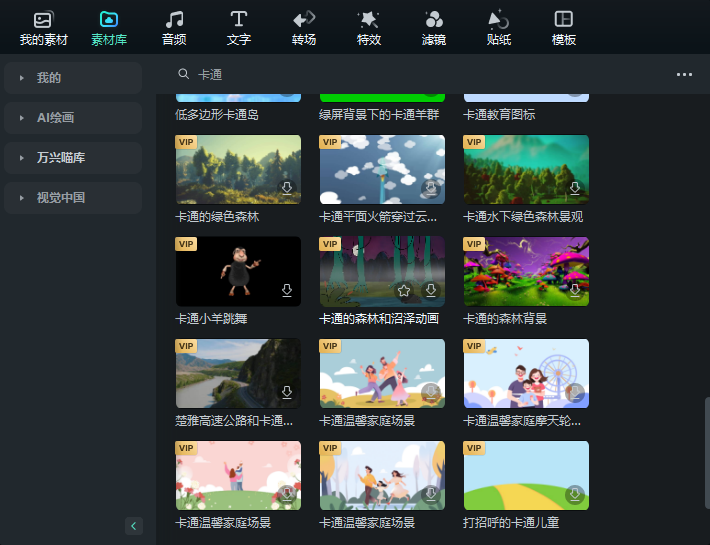Expand the 视觉中国 sidebar category
Screen dimensions: 710x545
point(72,198)
